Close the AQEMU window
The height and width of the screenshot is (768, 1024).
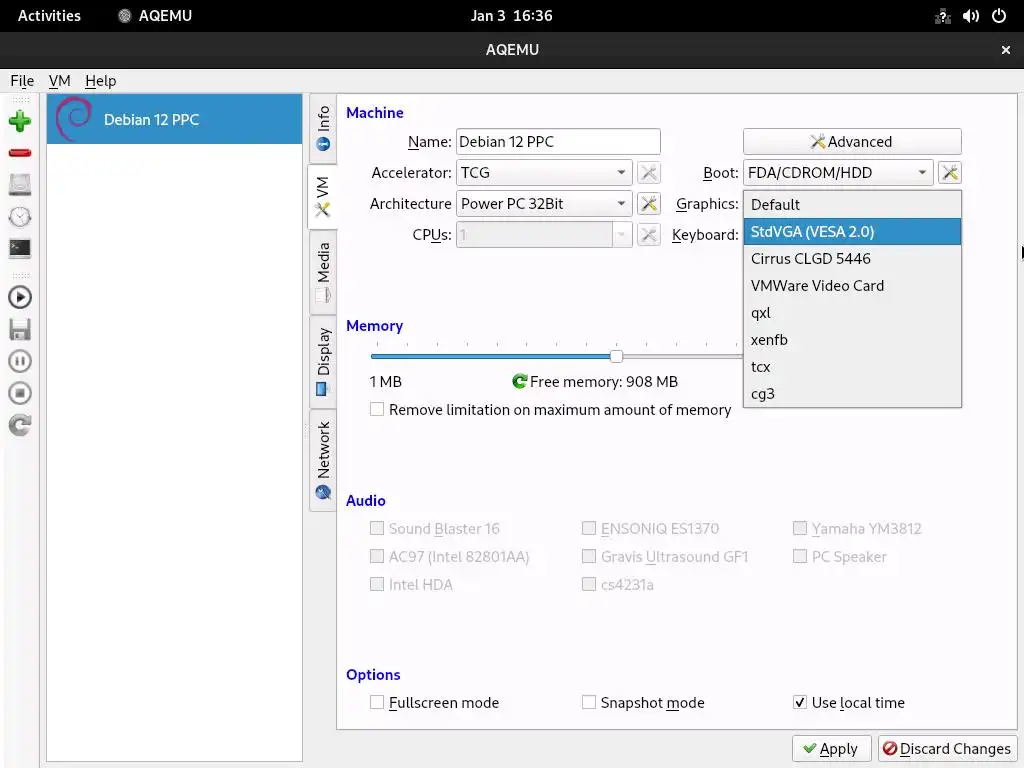[1006, 50]
